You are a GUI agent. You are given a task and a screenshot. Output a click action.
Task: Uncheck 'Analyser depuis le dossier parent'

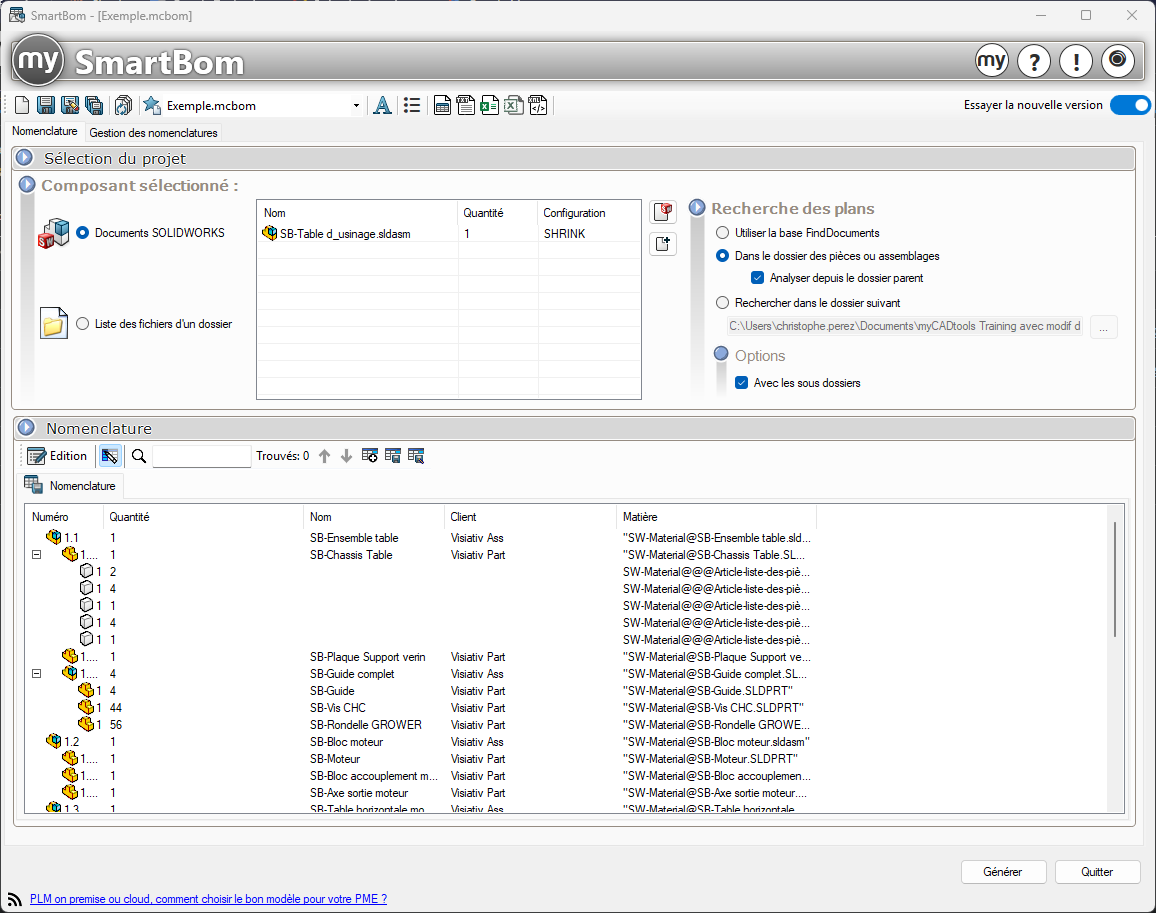758,278
